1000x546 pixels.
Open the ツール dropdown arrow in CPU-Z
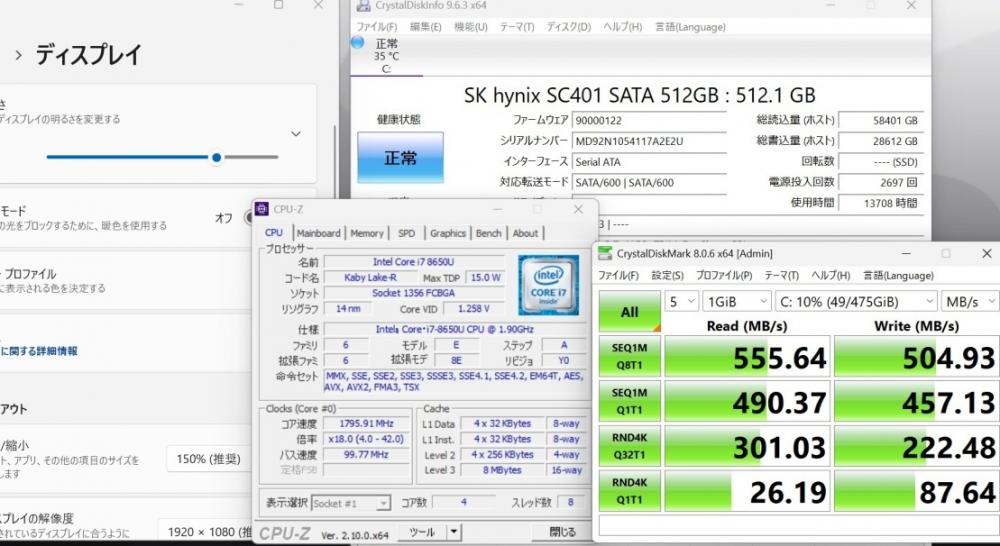453,531
